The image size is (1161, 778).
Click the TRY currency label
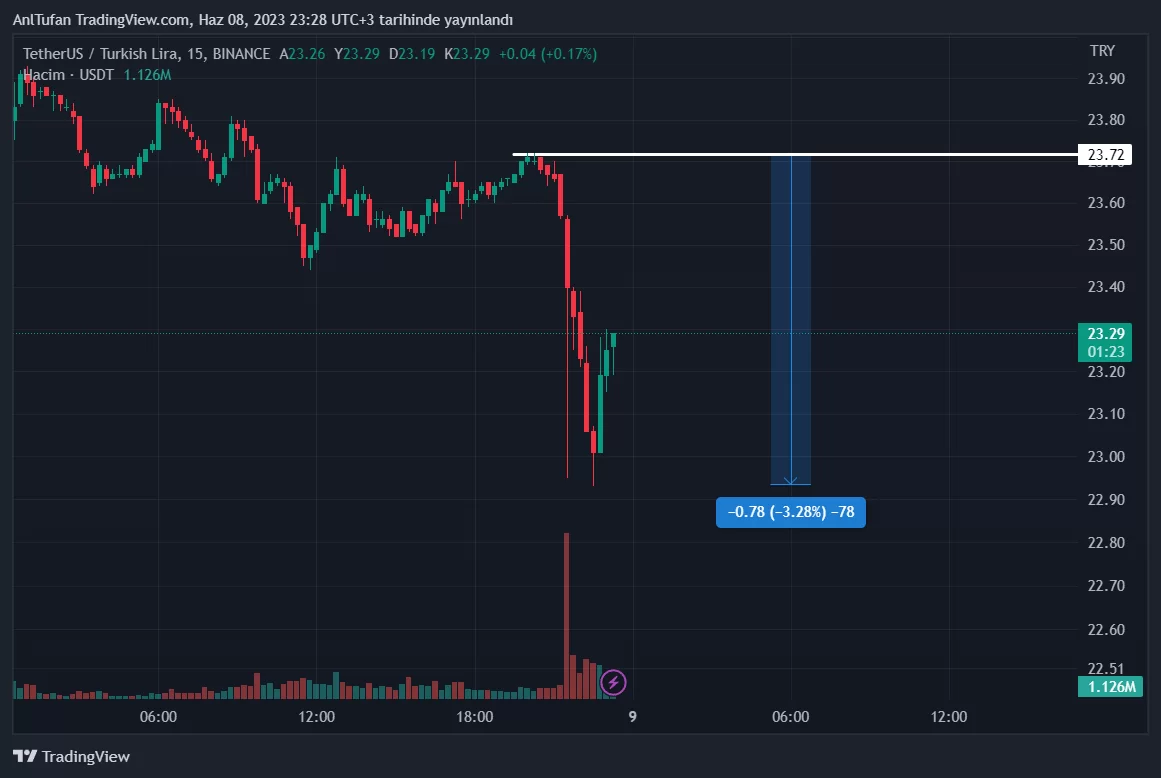tap(1102, 51)
